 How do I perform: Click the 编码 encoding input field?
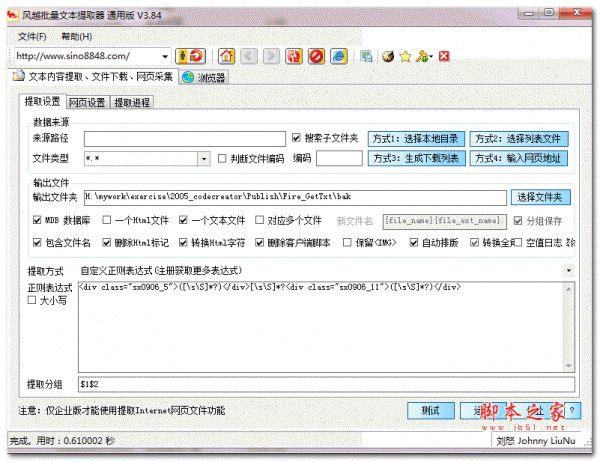(x=339, y=158)
